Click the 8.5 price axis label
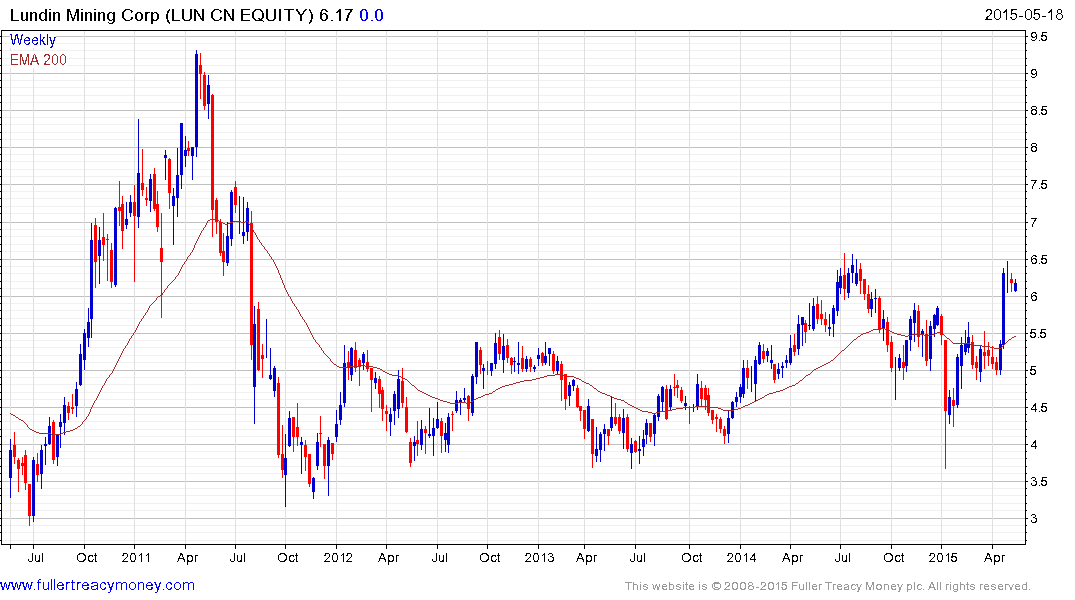The height and width of the screenshot is (600, 1075). point(1039,110)
